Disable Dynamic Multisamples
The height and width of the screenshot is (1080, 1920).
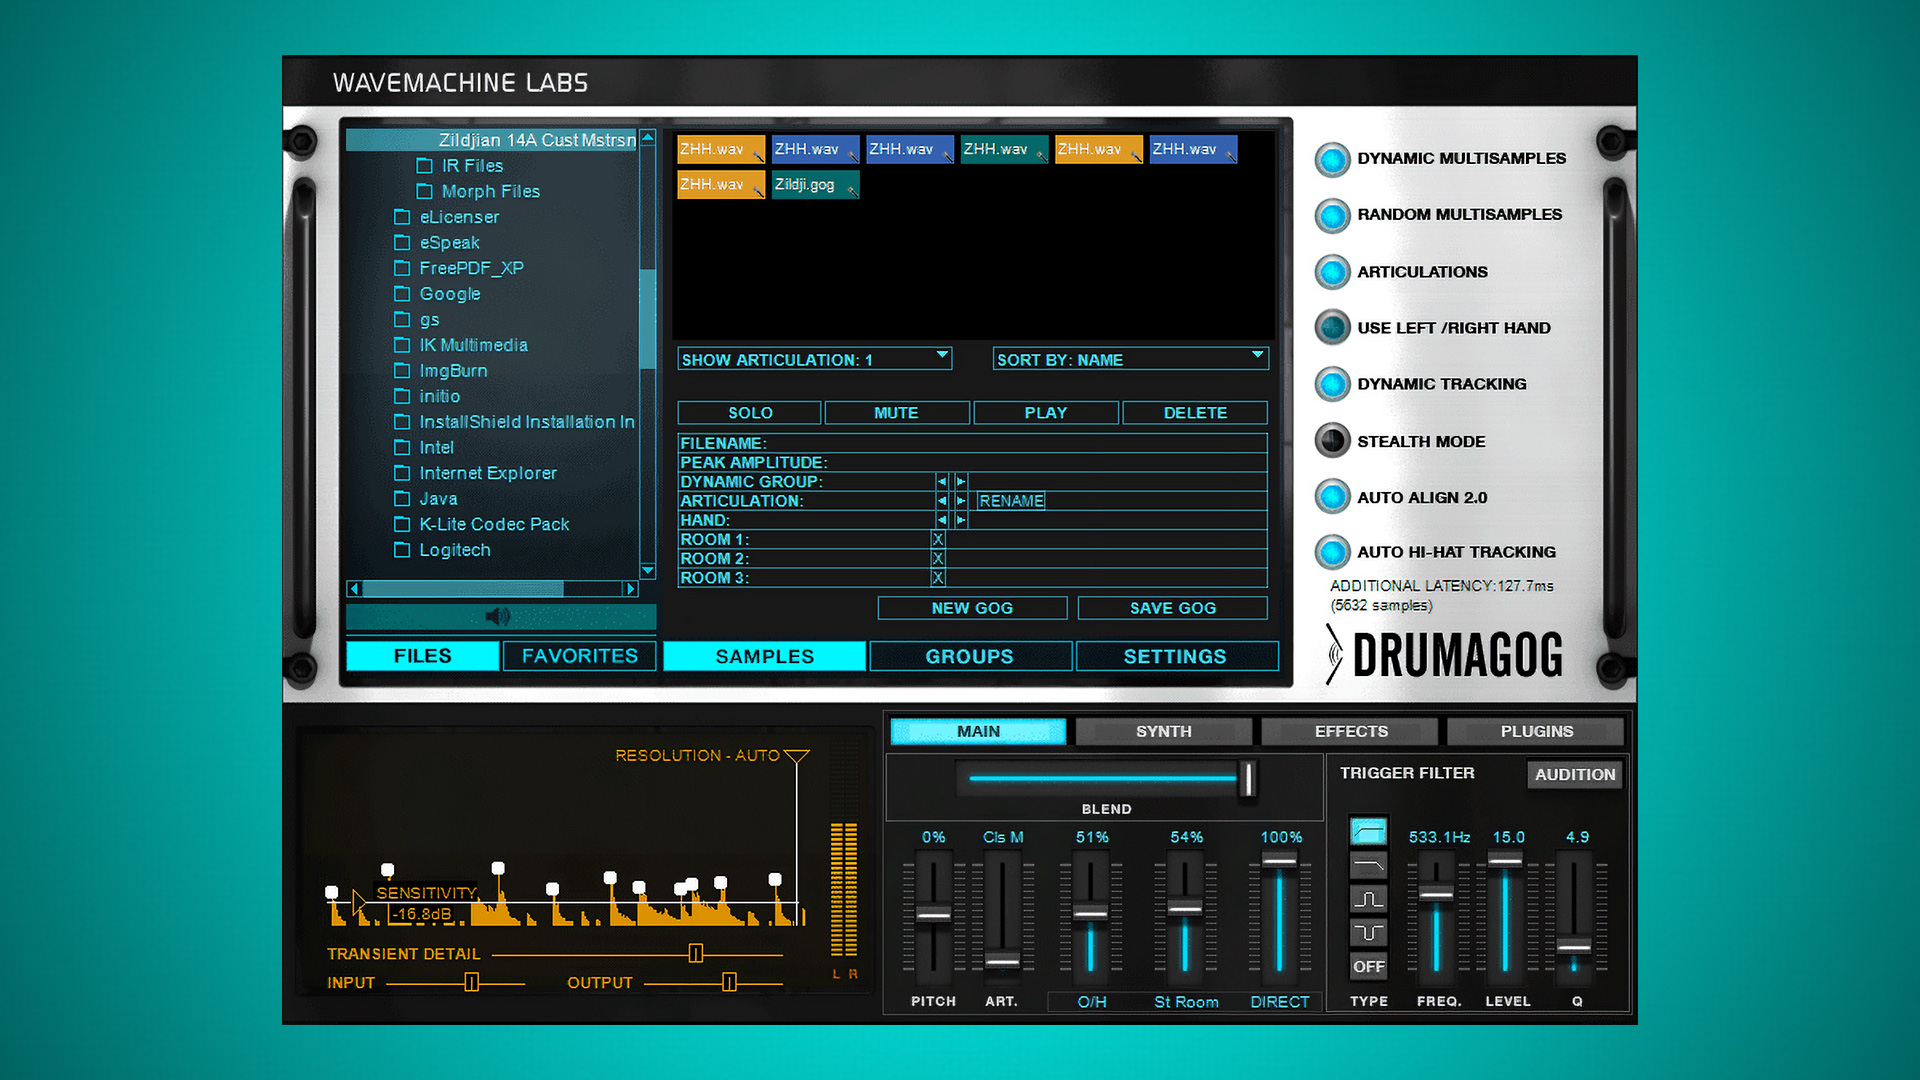pyautogui.click(x=1332, y=159)
